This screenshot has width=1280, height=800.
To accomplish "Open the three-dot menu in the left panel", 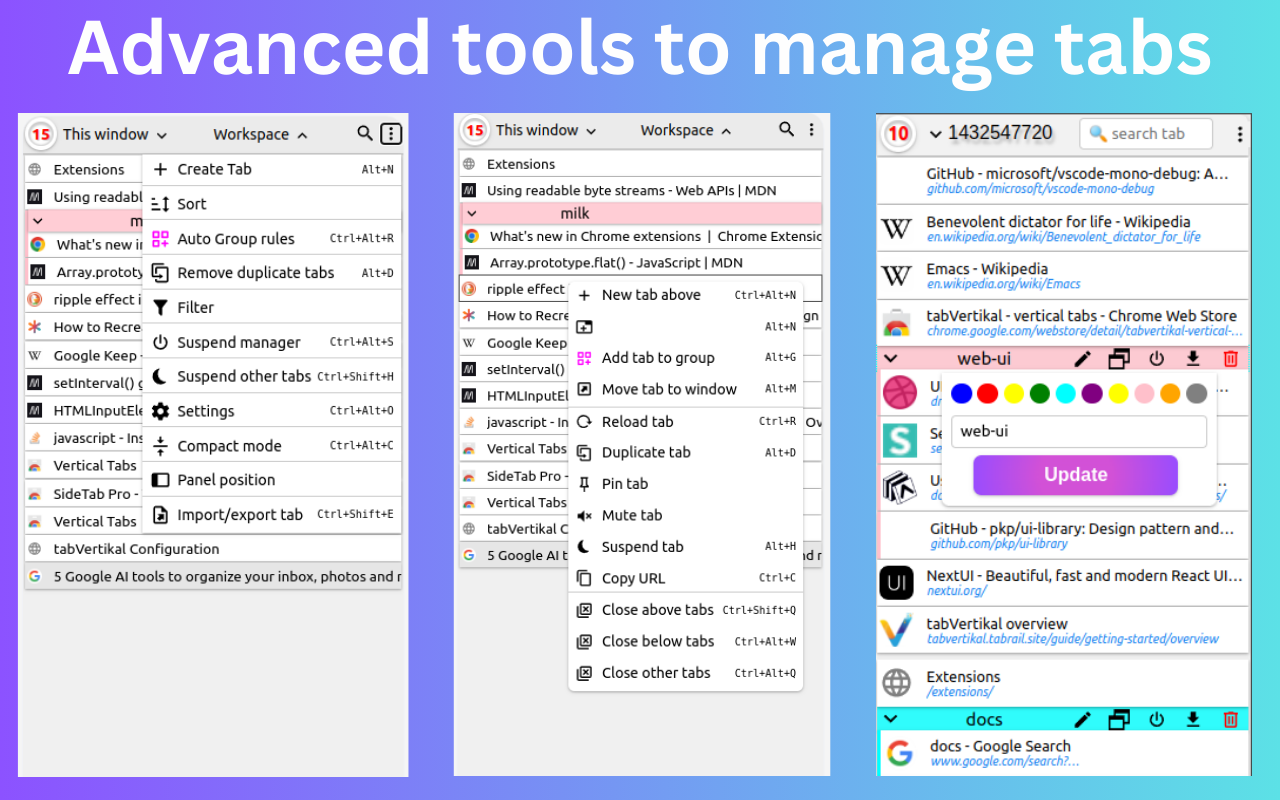I will tap(391, 133).
